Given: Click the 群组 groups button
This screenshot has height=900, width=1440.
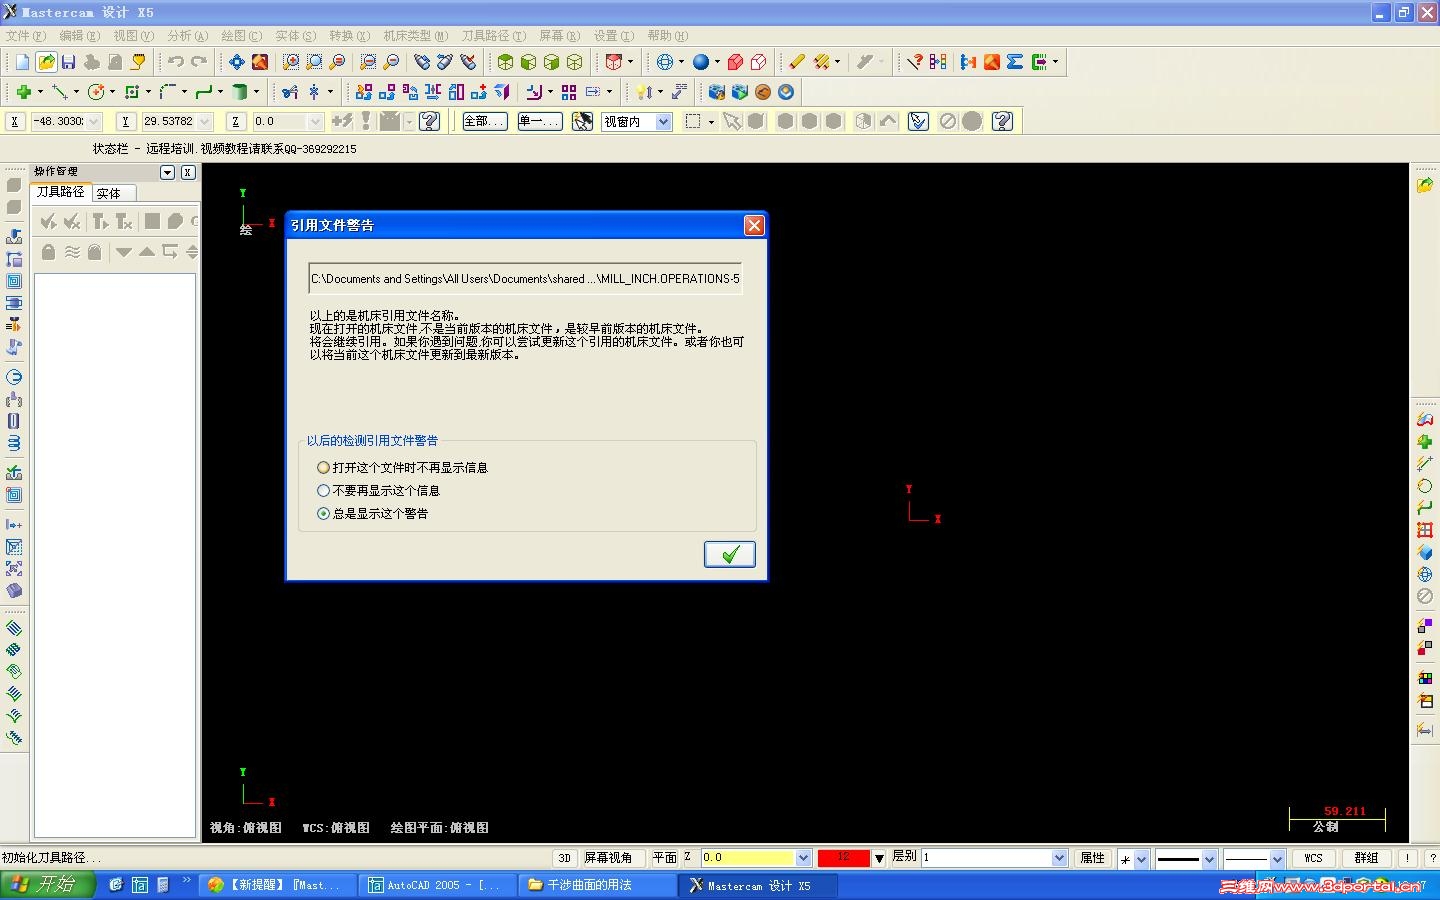Looking at the screenshot, I should point(1366,858).
